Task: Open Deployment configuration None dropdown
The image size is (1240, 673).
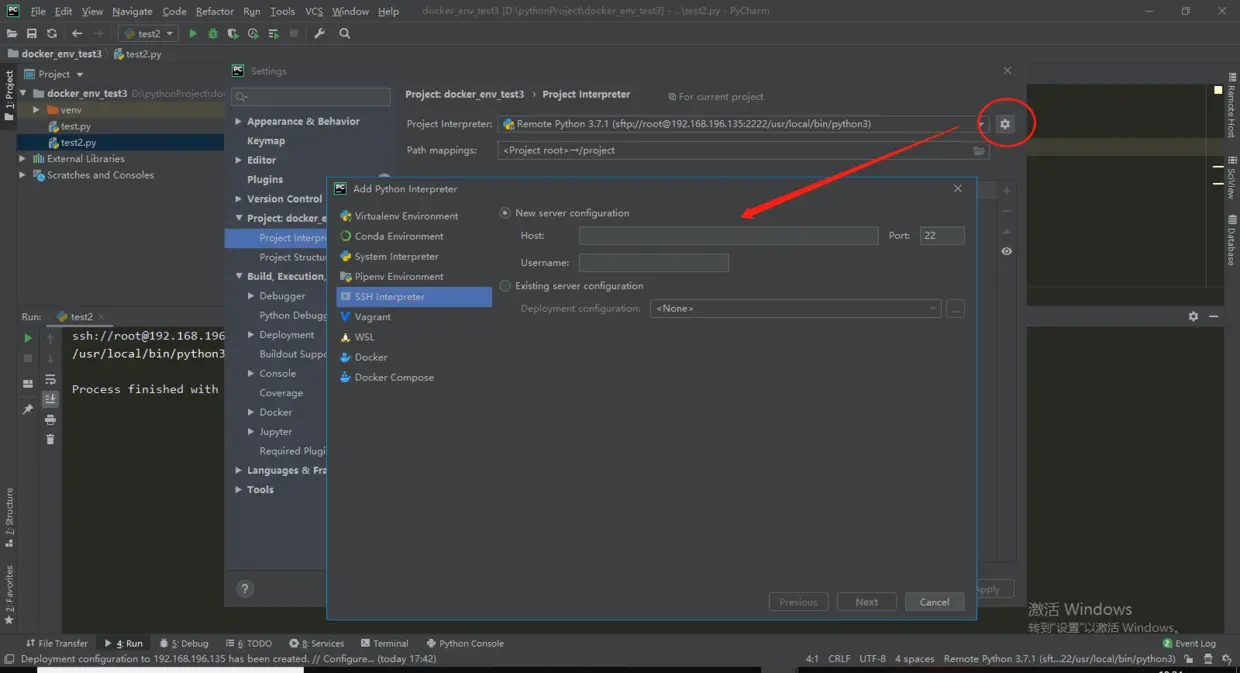Action: 795,308
